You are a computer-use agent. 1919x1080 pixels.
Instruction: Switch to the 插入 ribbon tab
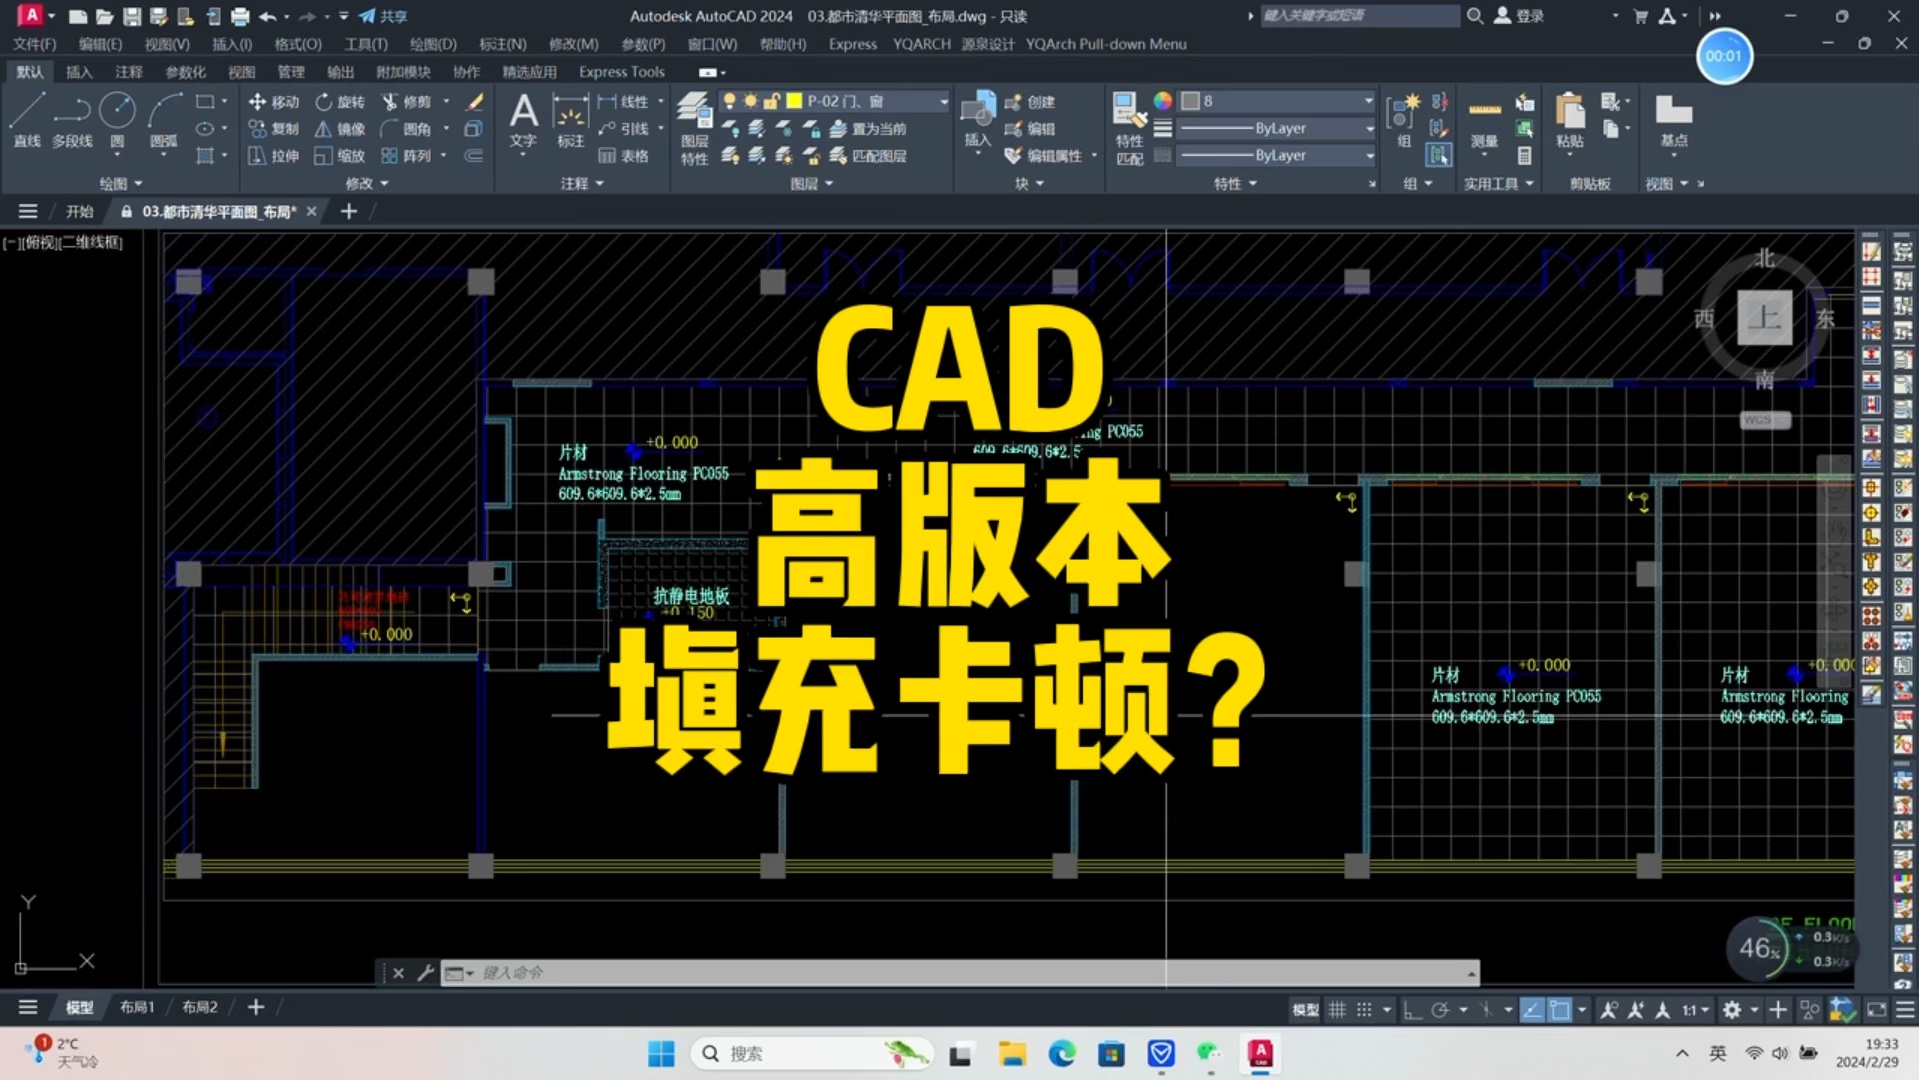click(x=79, y=72)
